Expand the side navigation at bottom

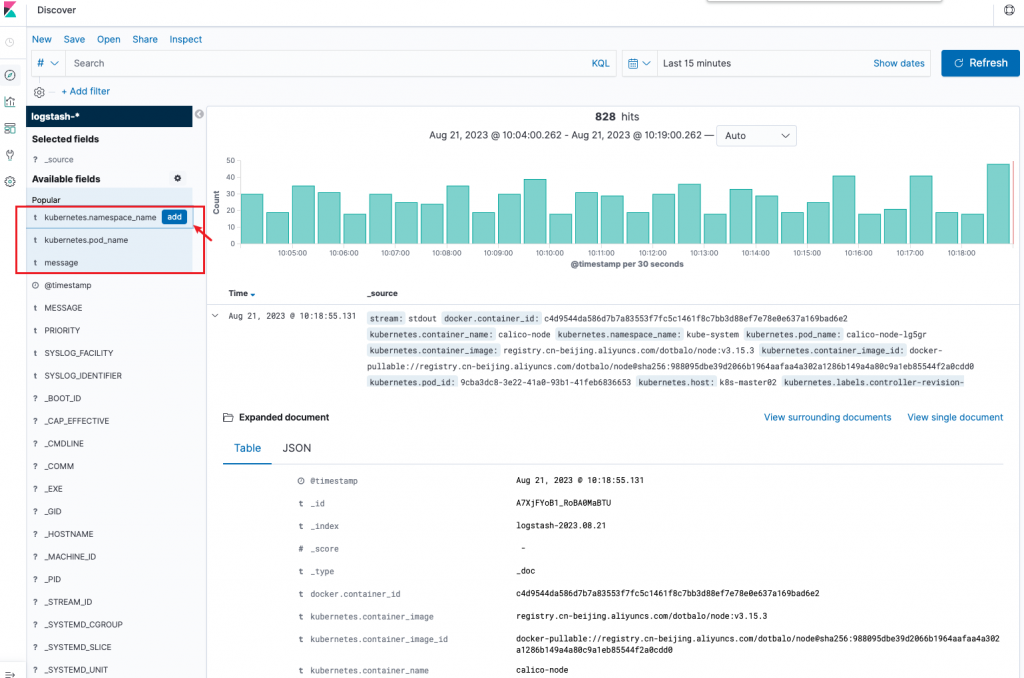point(10,673)
